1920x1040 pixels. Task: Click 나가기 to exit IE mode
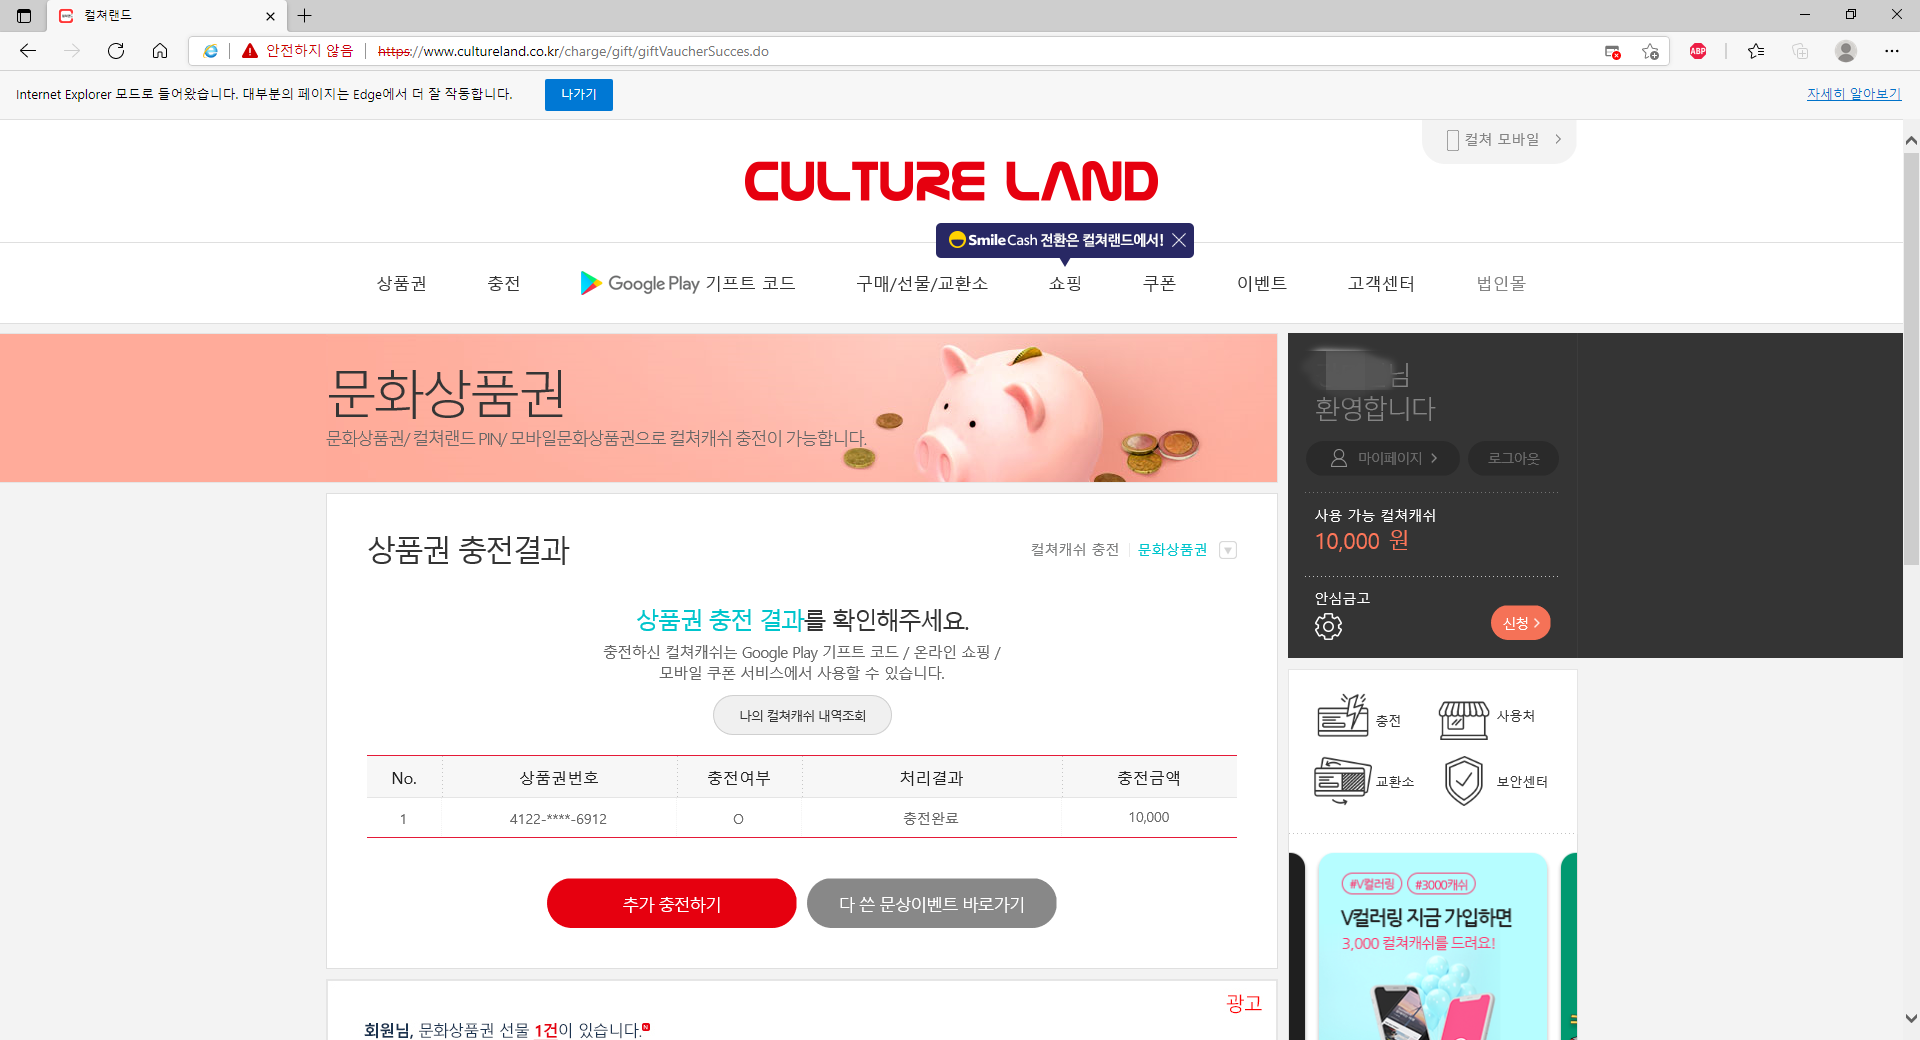pyautogui.click(x=579, y=94)
